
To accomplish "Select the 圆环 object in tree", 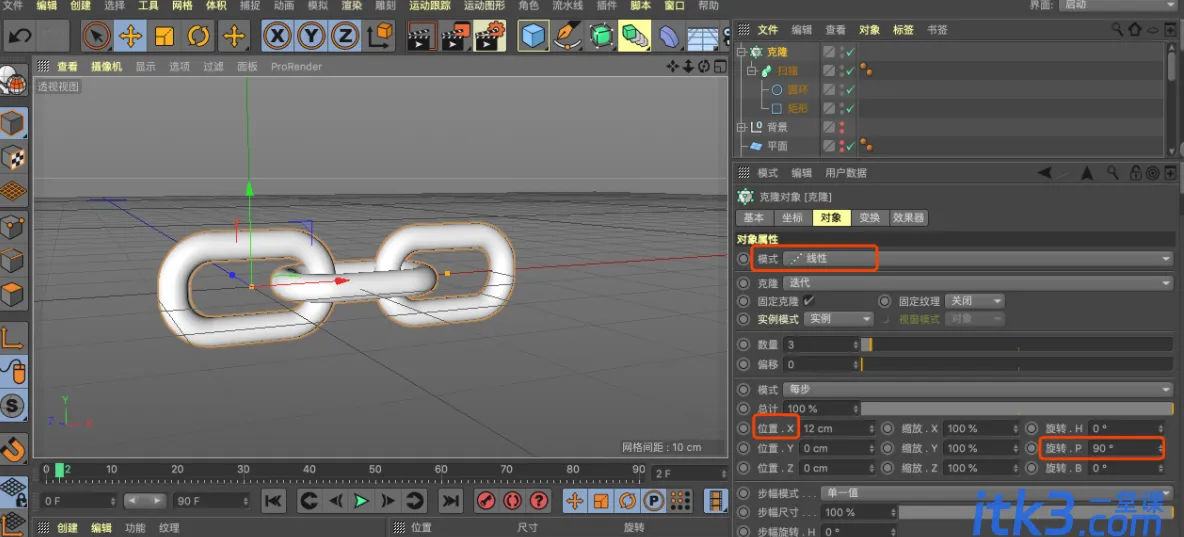I will point(797,89).
